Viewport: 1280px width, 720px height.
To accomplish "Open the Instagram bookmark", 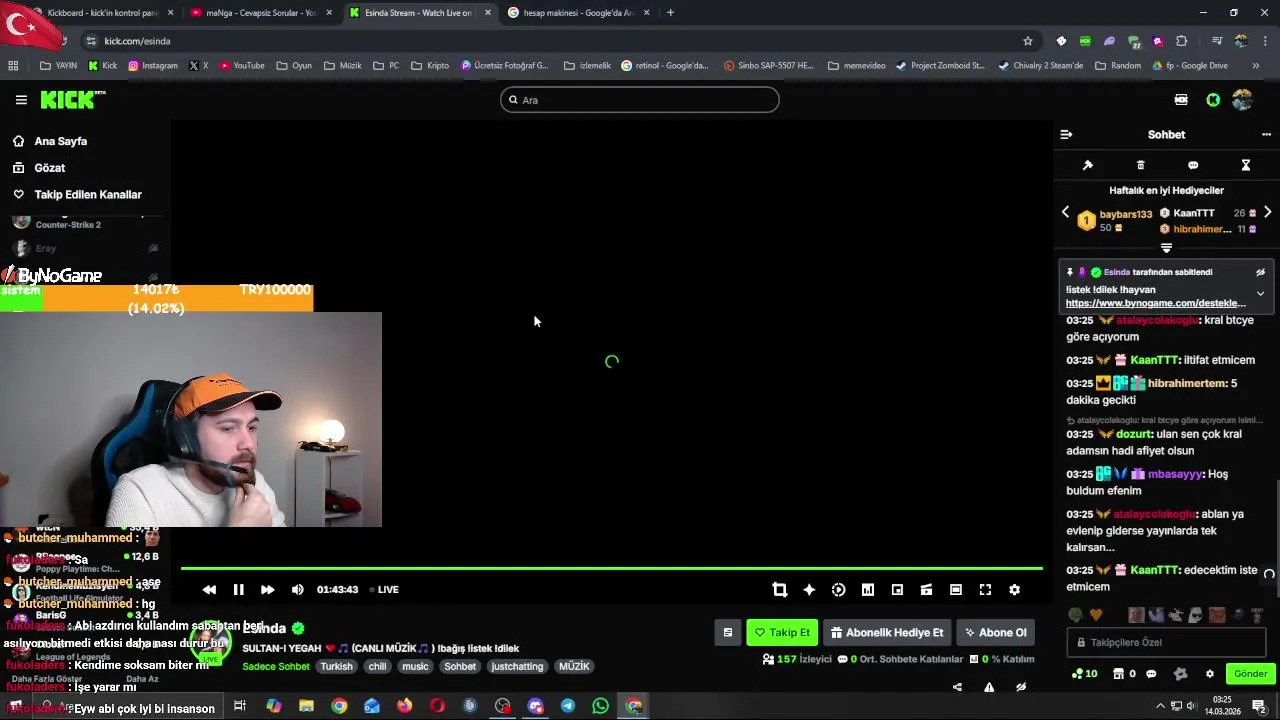I will point(153,66).
